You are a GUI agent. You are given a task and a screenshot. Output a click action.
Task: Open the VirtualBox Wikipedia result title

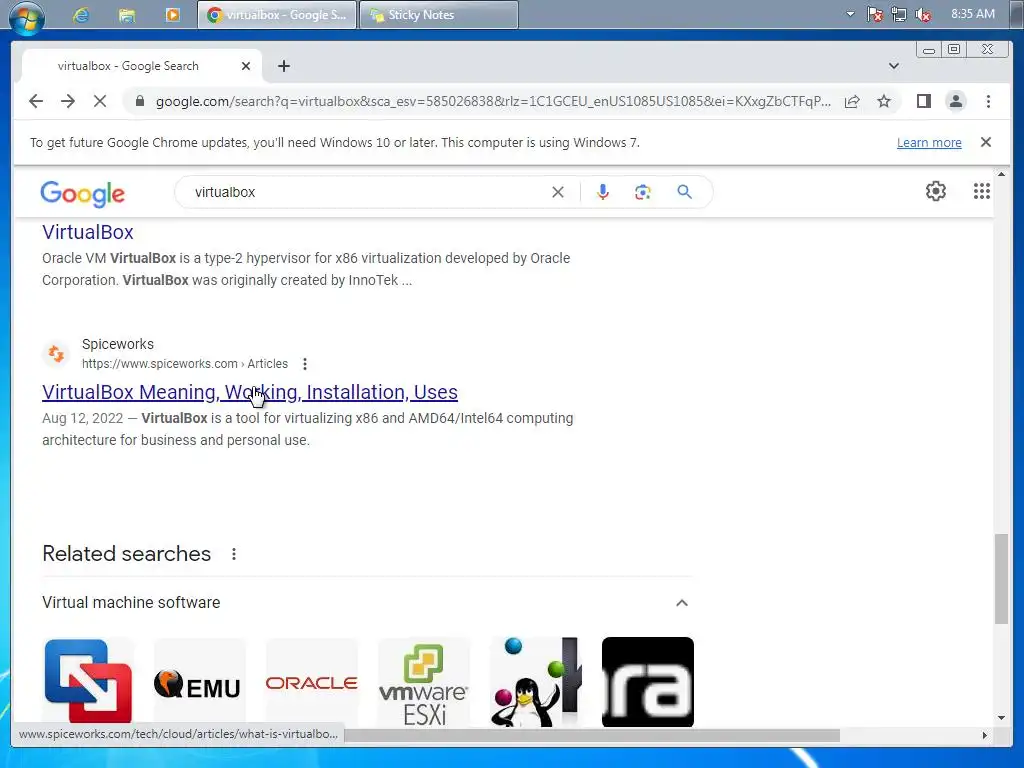pyautogui.click(x=88, y=232)
